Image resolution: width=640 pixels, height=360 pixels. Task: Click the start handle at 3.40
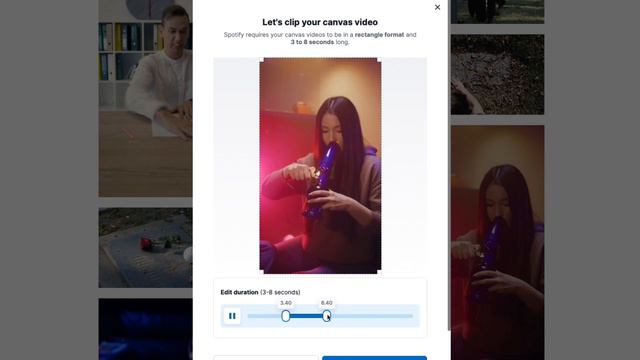pyautogui.click(x=286, y=316)
